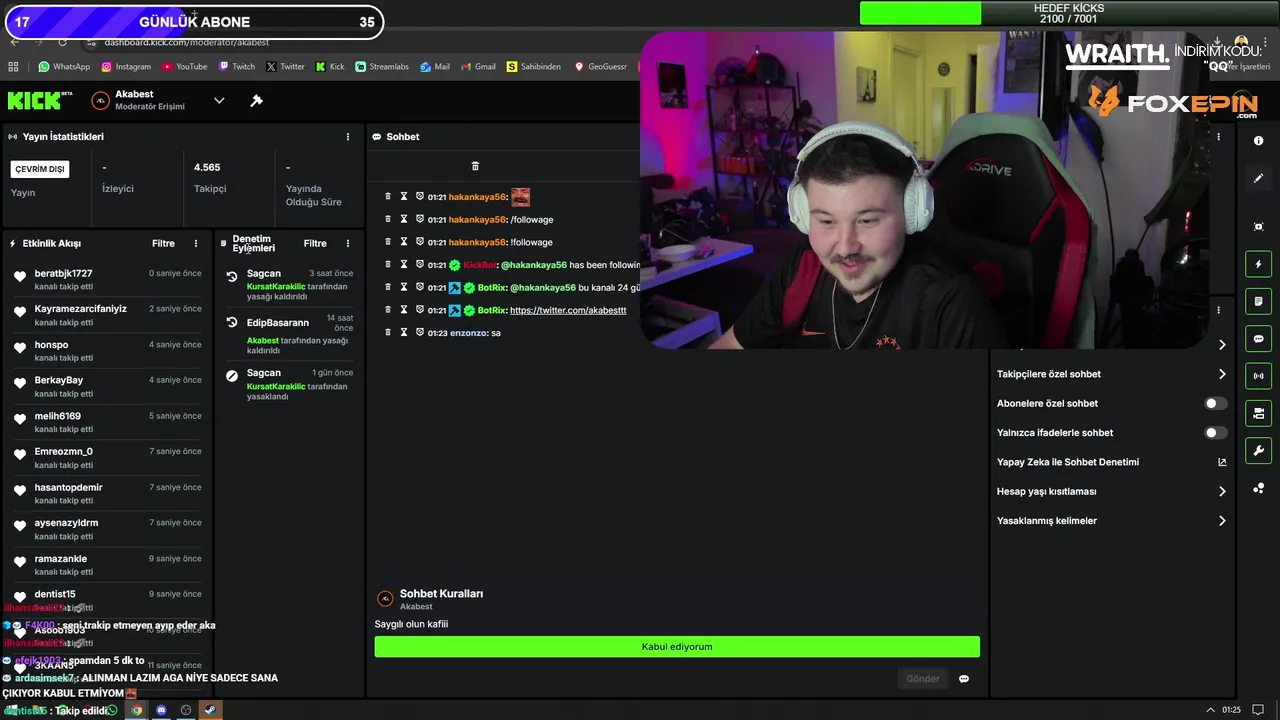This screenshot has width=1280, height=720.
Task: Open the GeoGuessr bookmark
Action: pyautogui.click(x=600, y=67)
